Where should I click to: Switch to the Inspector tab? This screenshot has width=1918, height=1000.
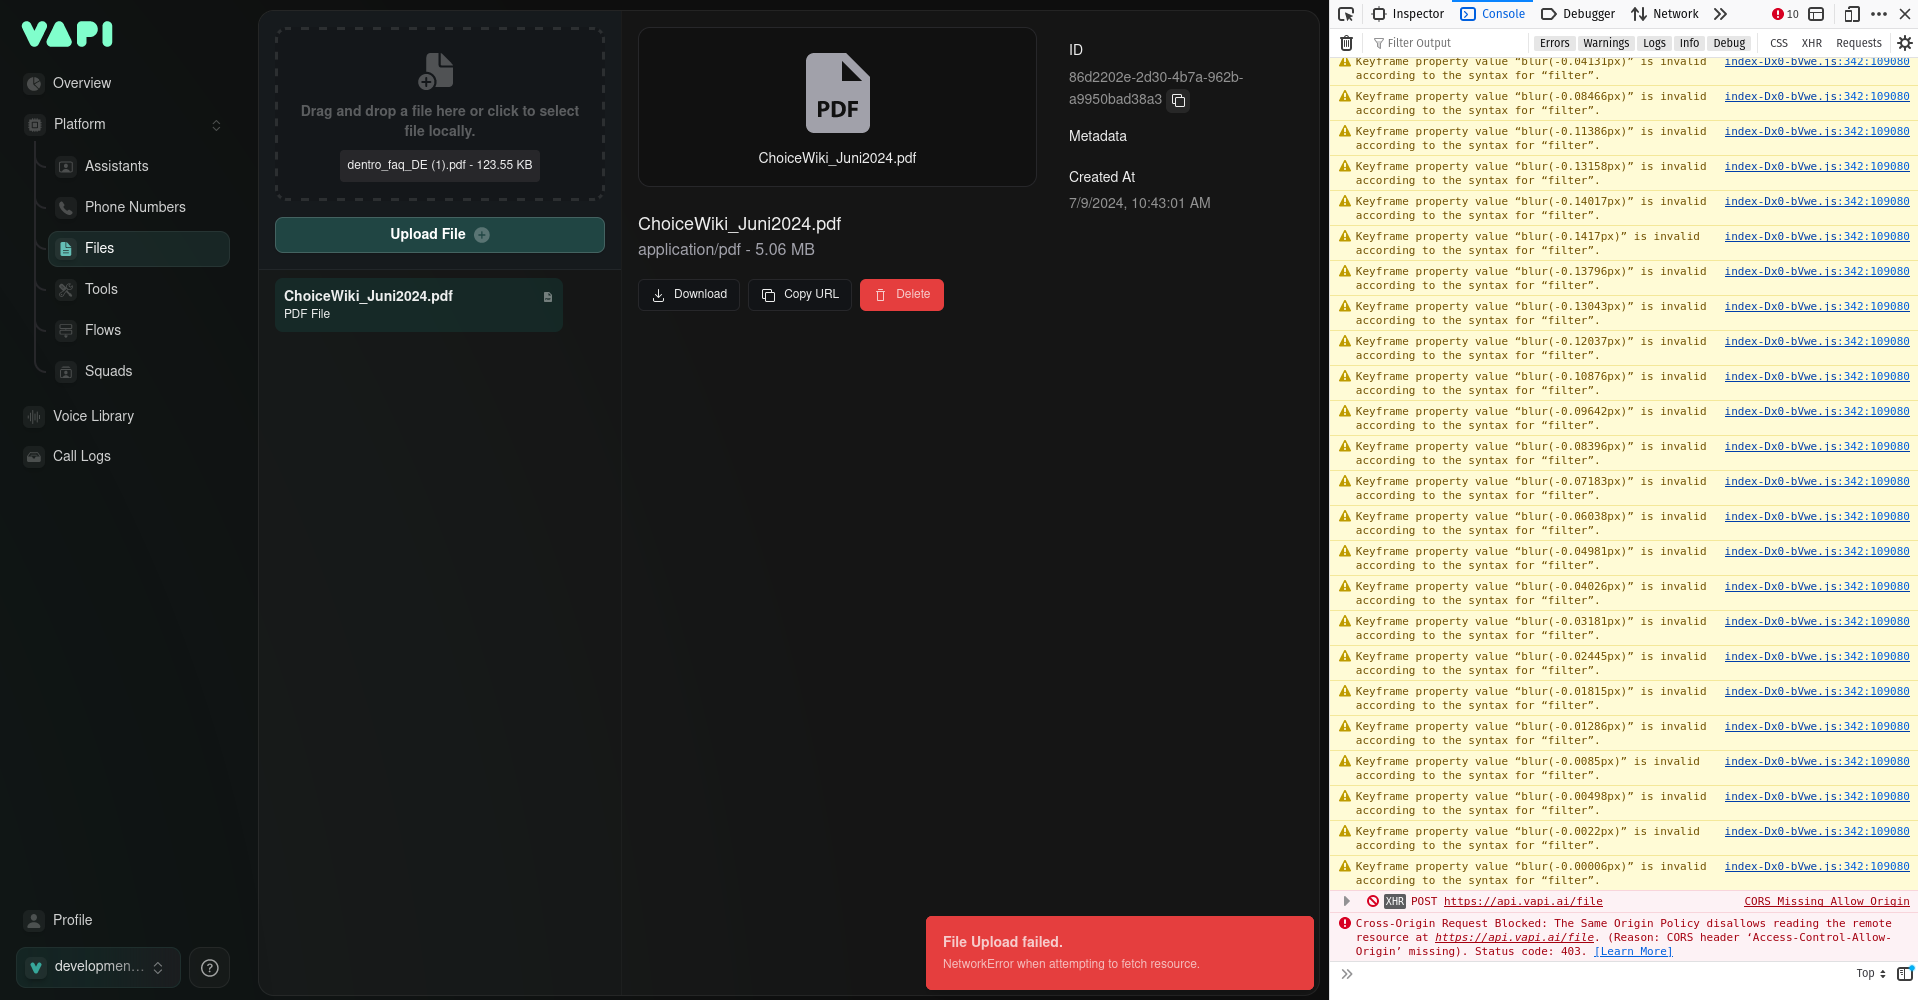1408,14
